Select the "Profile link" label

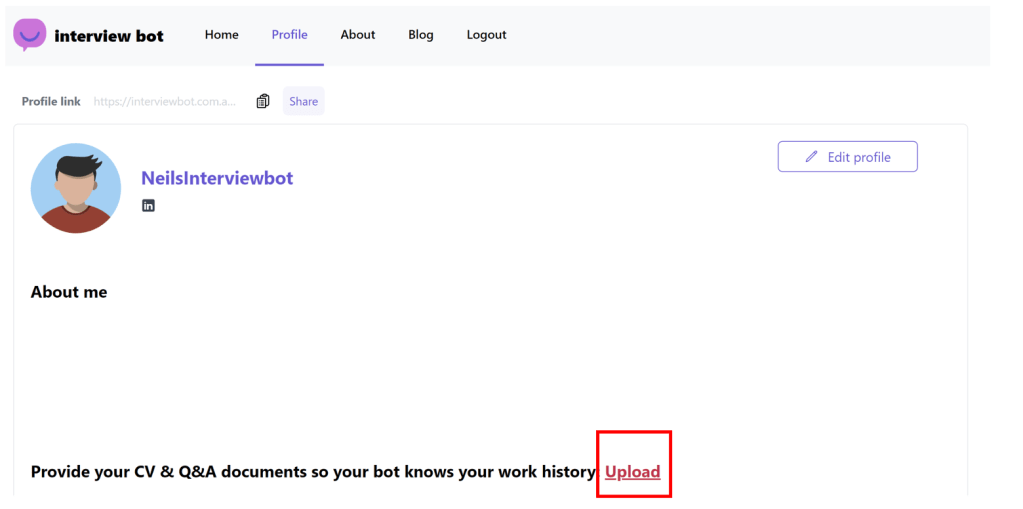[x=51, y=101]
